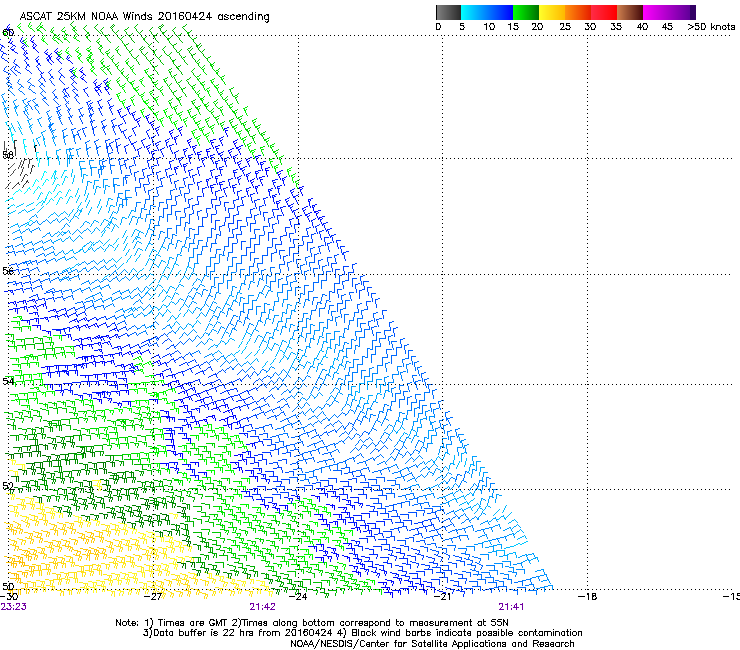Click the '>50 knots' legend label

[711, 27]
